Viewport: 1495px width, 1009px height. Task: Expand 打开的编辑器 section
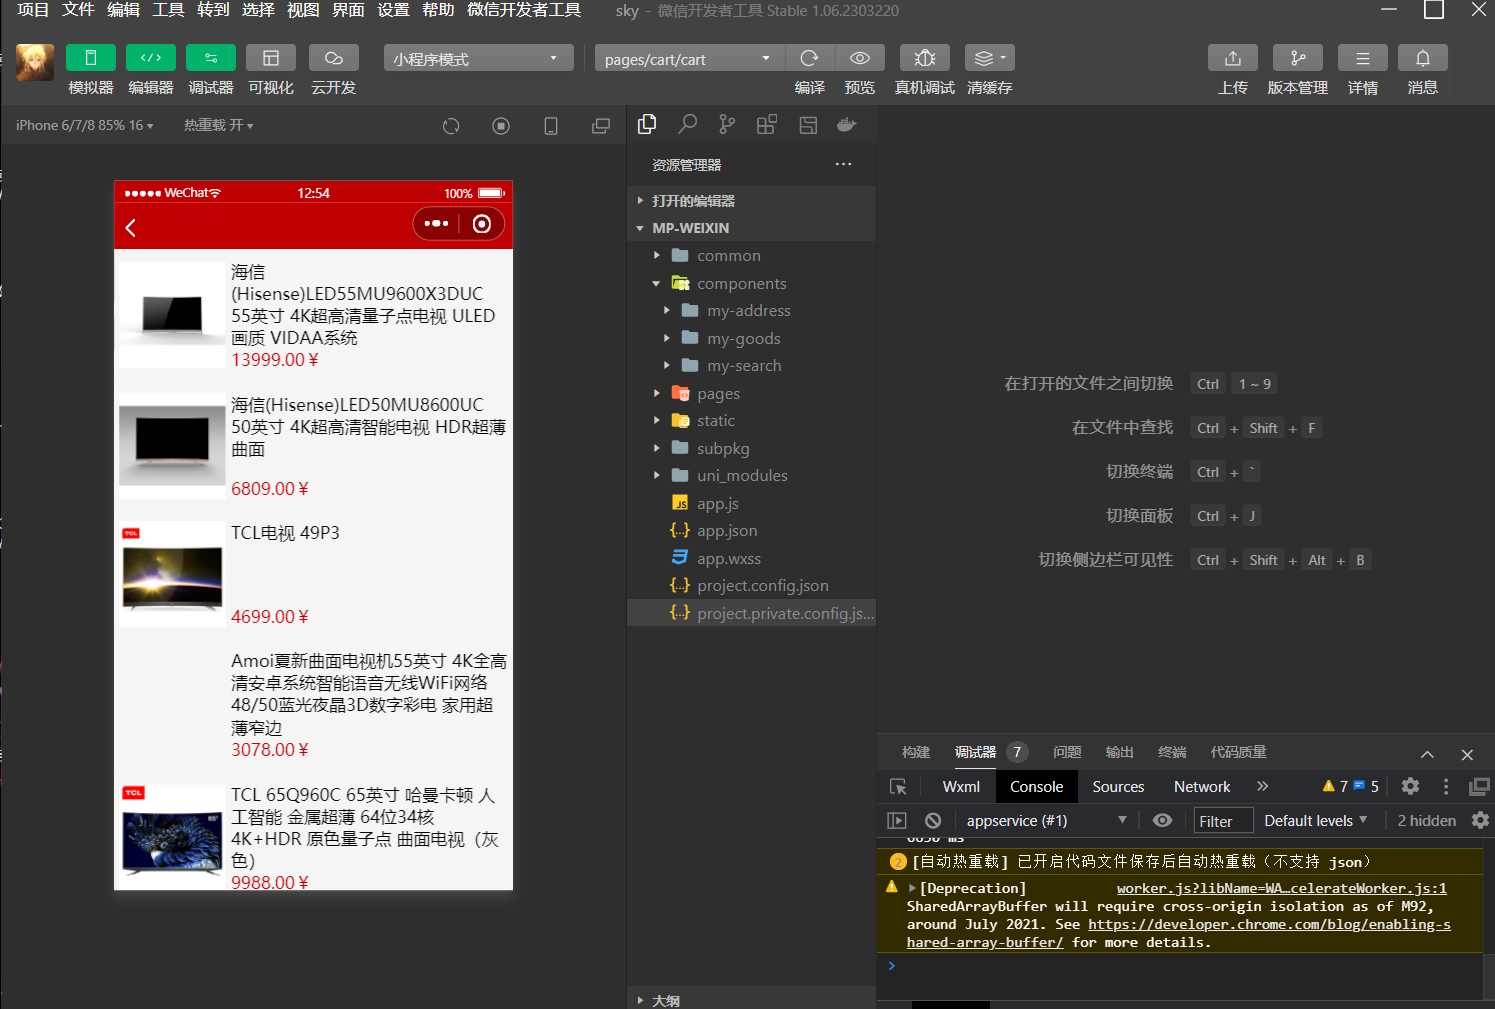pos(751,201)
